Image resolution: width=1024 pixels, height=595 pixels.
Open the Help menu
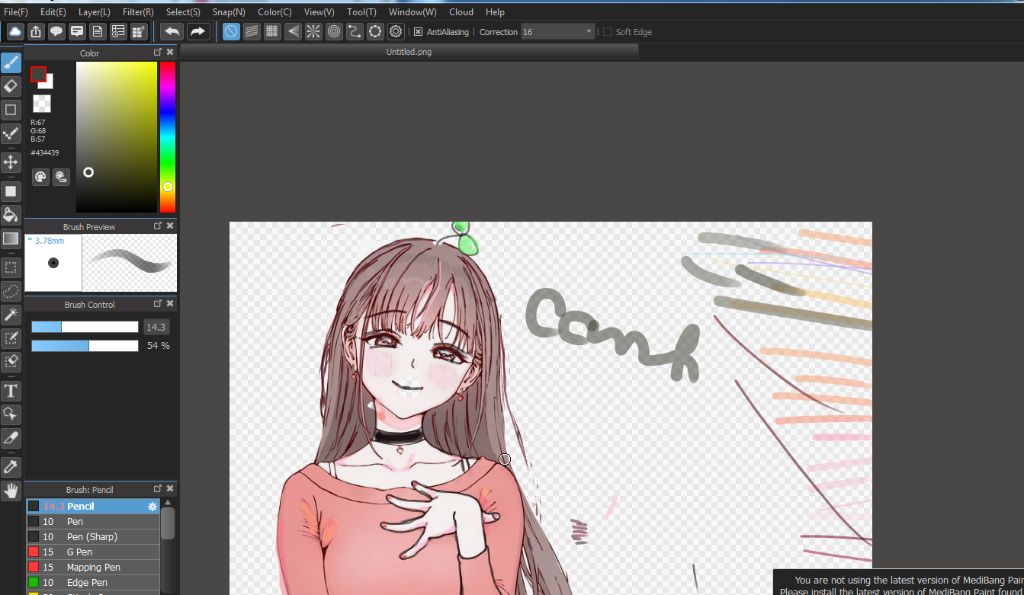point(495,12)
